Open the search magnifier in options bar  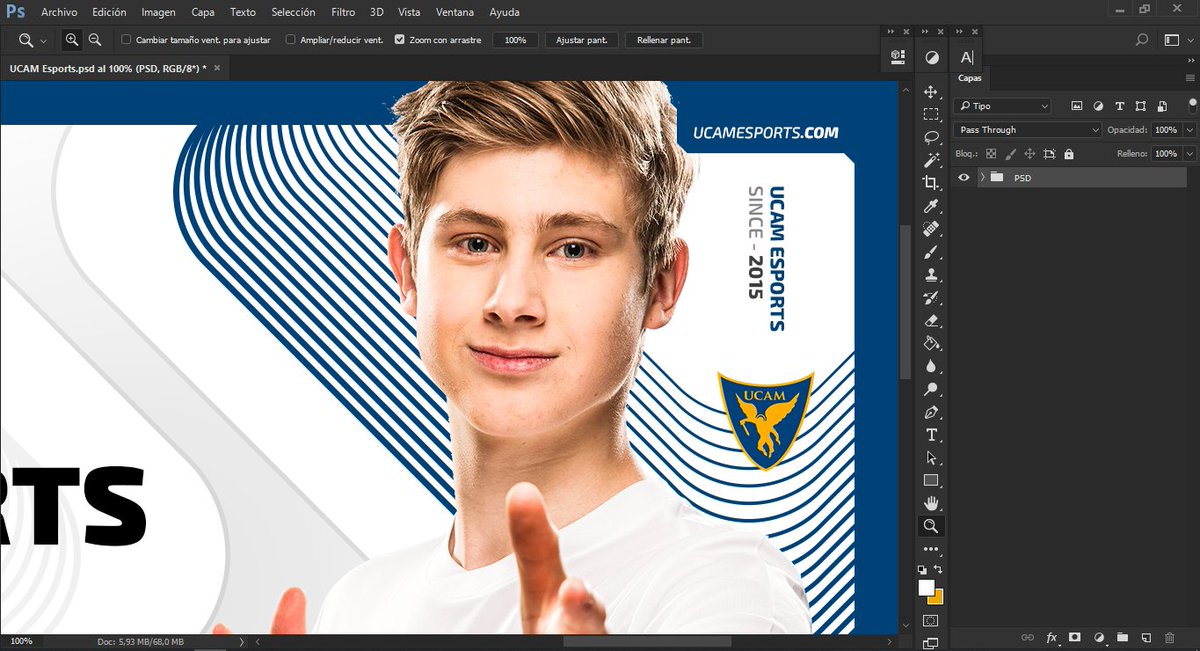tap(1142, 40)
